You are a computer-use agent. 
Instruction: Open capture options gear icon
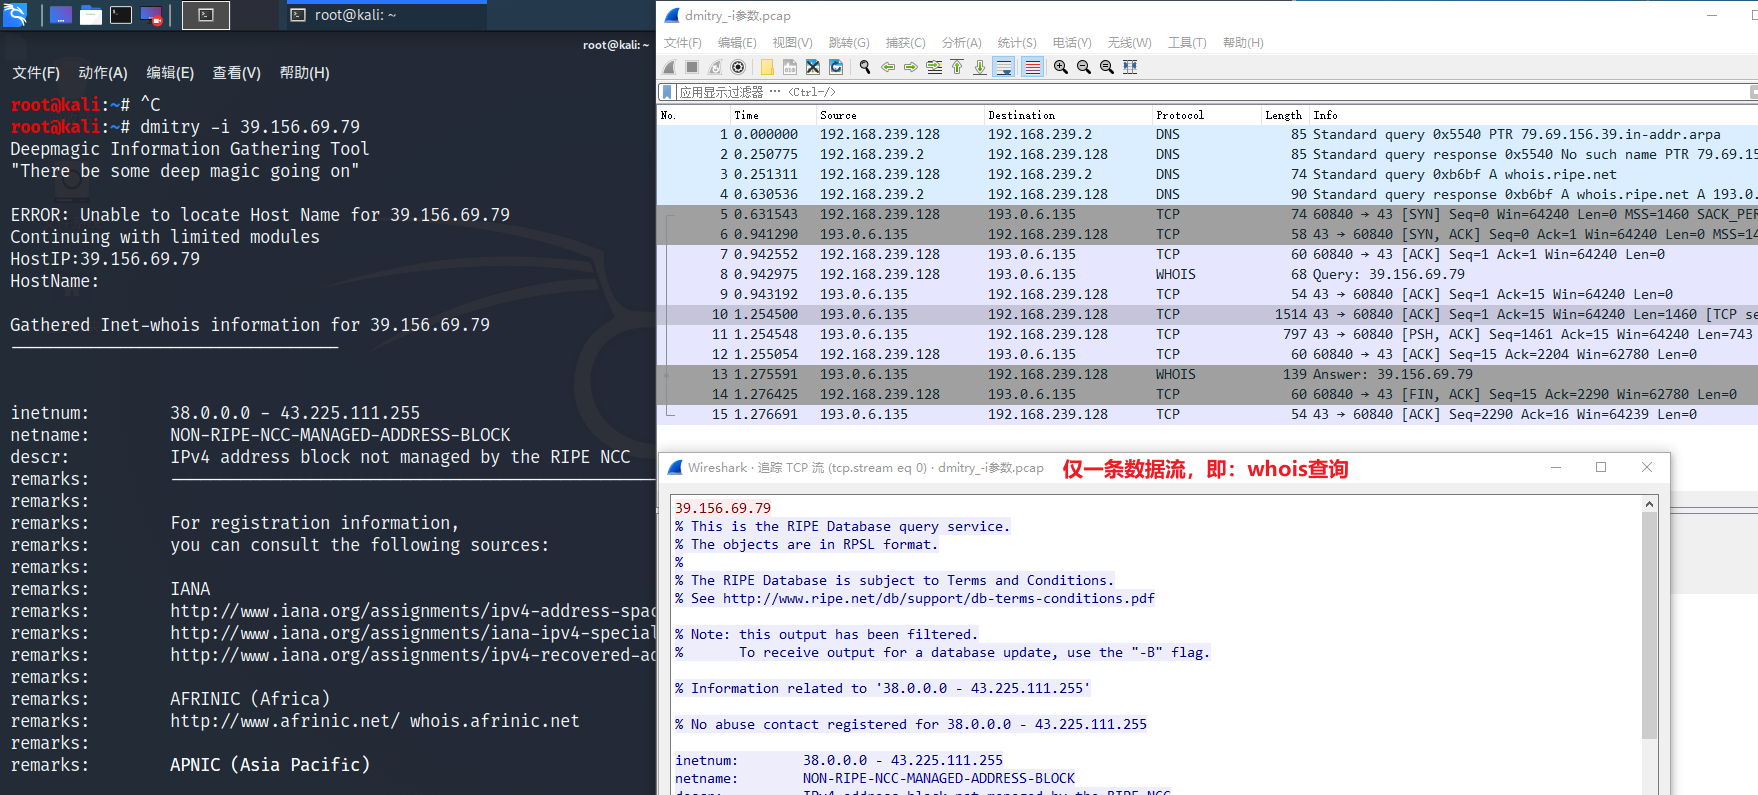pyautogui.click(x=738, y=67)
